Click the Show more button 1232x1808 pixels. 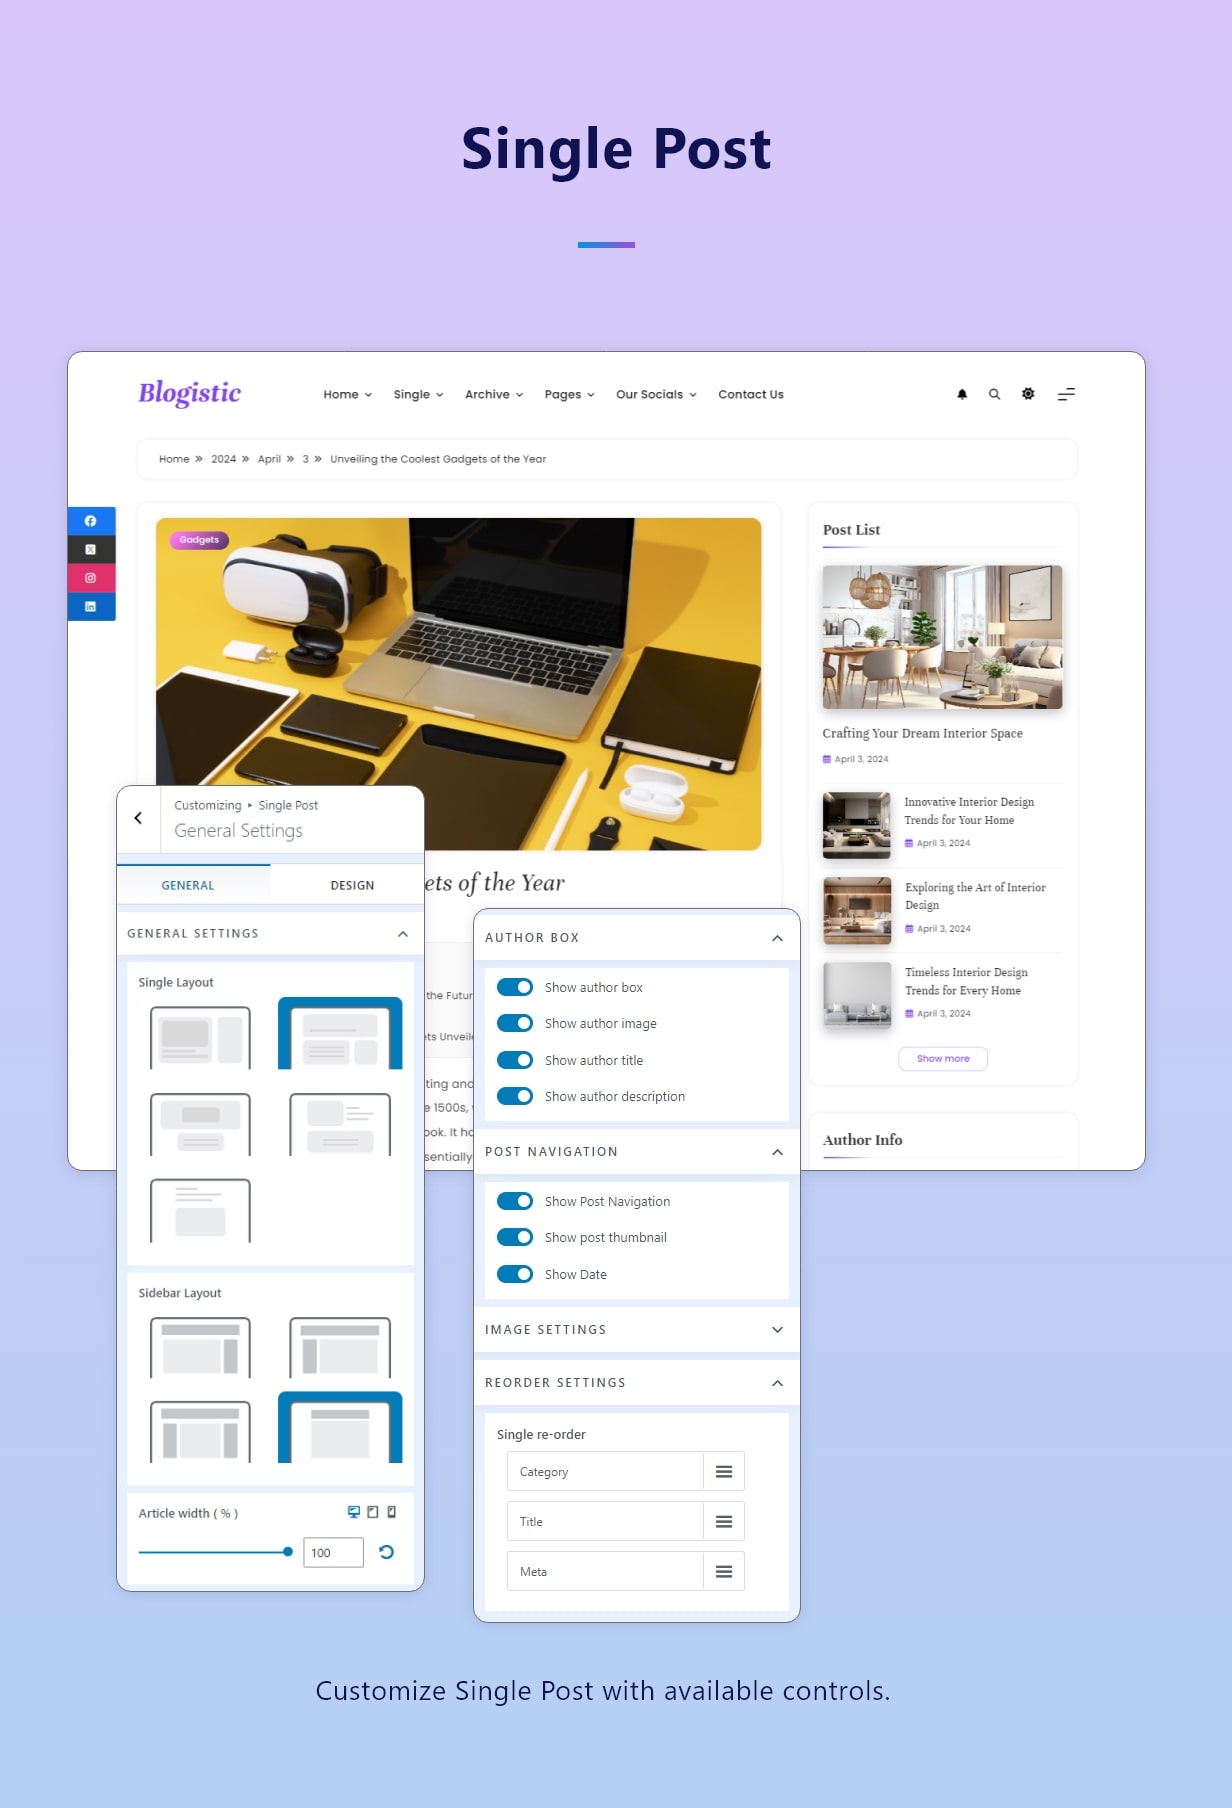tap(942, 1058)
